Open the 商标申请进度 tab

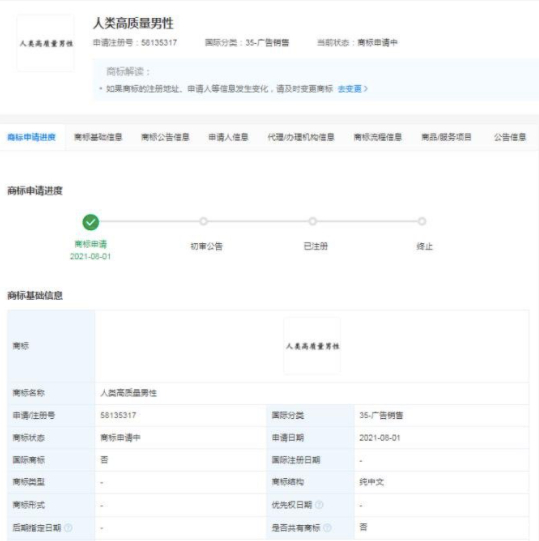(31, 137)
